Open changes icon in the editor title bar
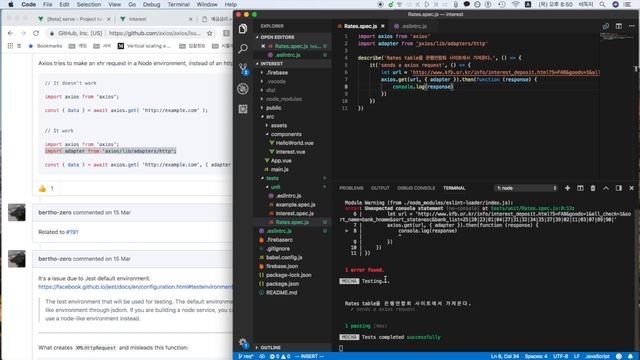The height and width of the screenshot is (360, 640). 606,26
